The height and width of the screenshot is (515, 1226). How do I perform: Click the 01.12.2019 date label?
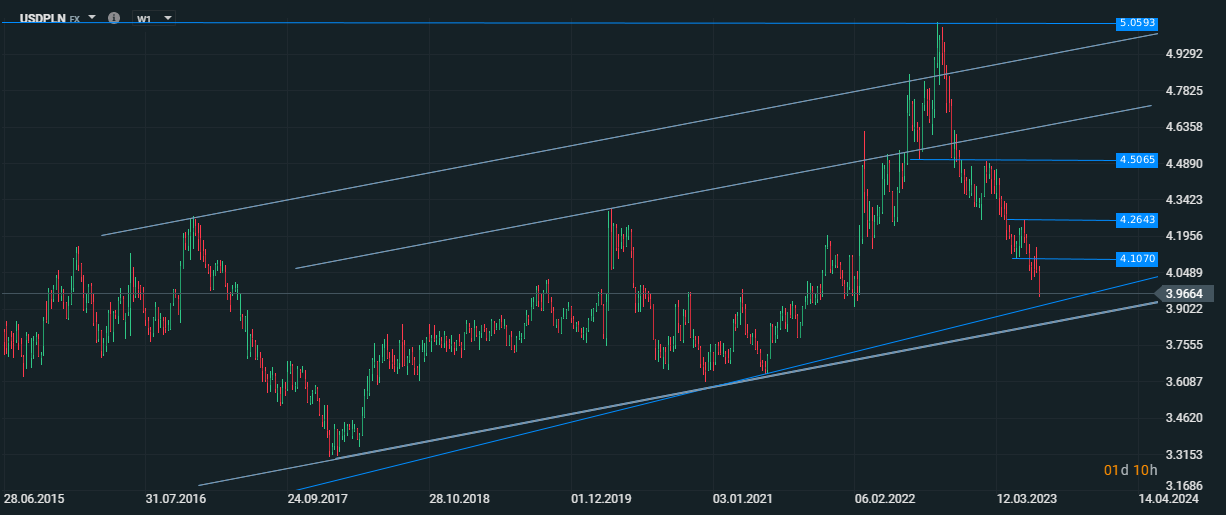point(601,497)
